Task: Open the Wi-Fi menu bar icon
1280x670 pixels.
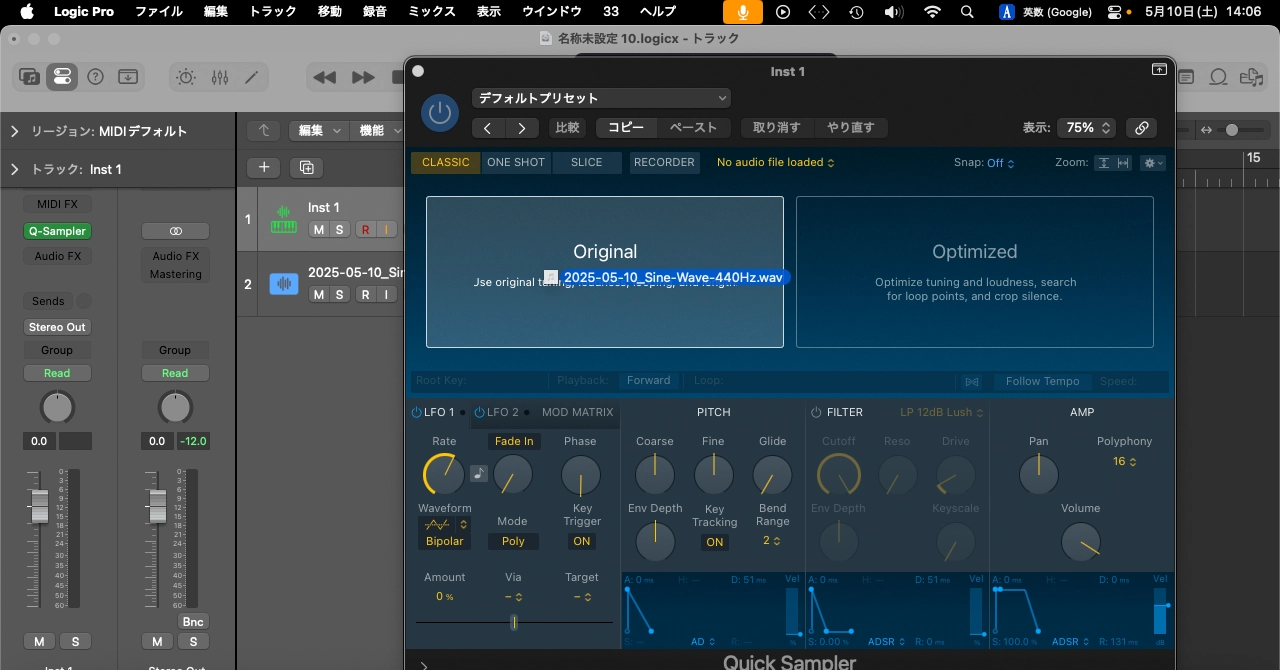Action: (x=932, y=12)
